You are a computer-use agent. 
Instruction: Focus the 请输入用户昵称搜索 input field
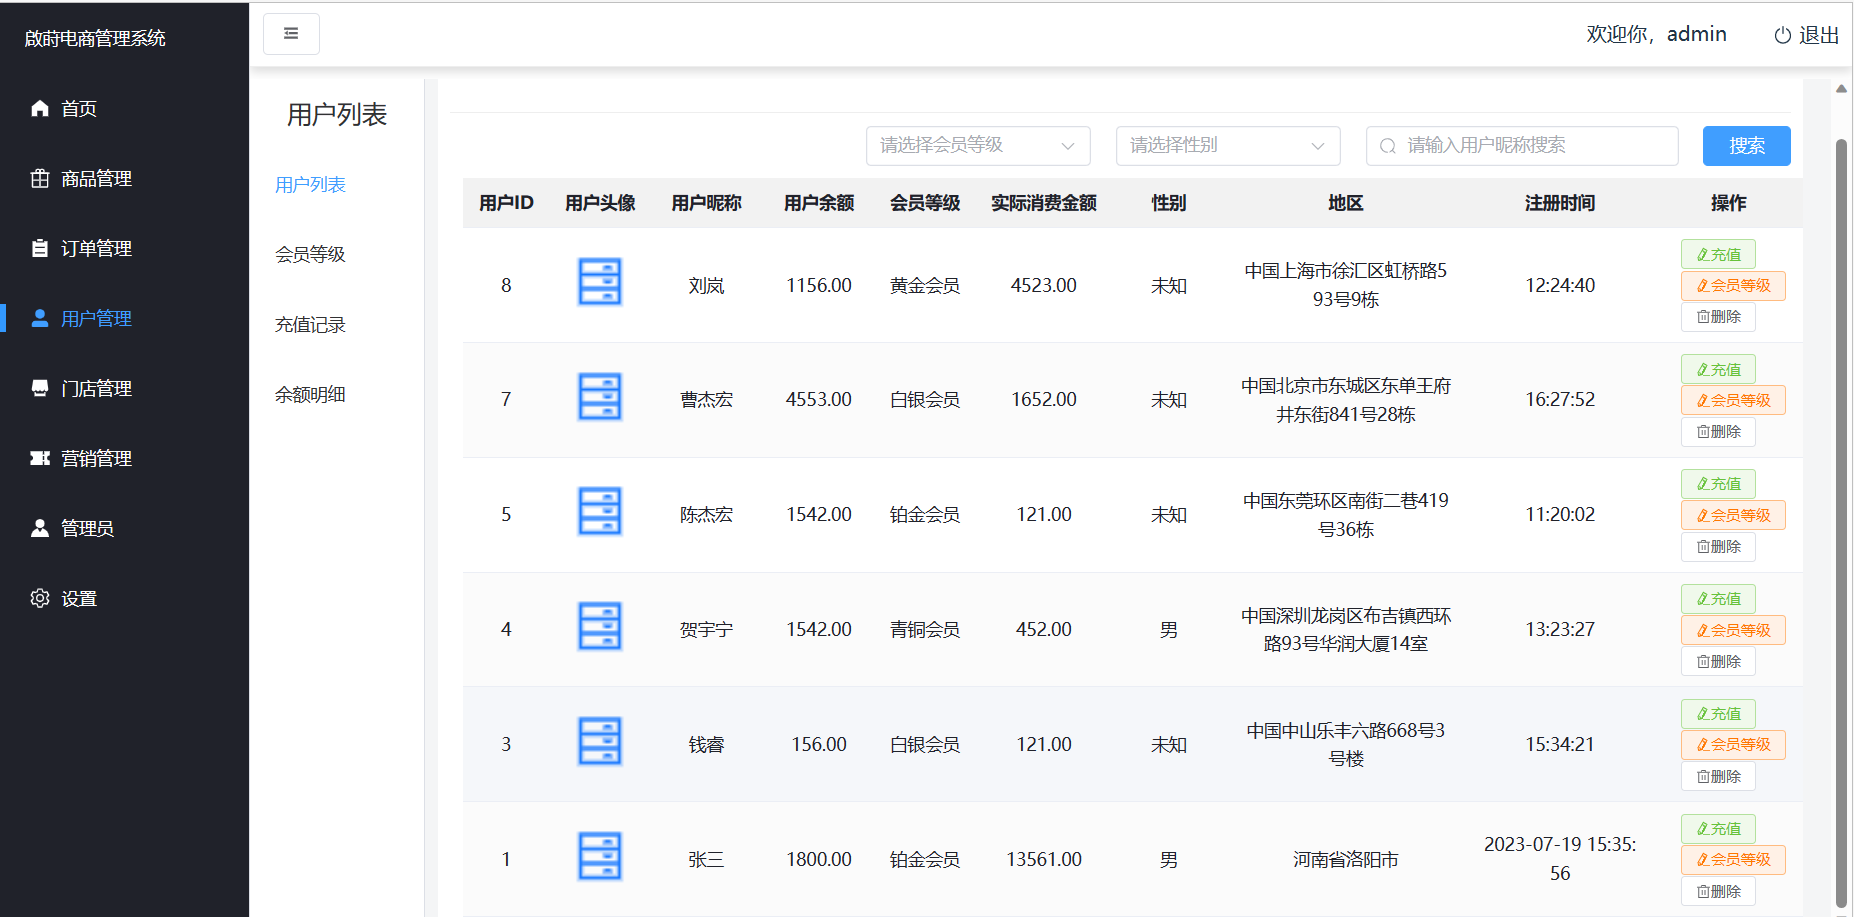coord(1522,146)
